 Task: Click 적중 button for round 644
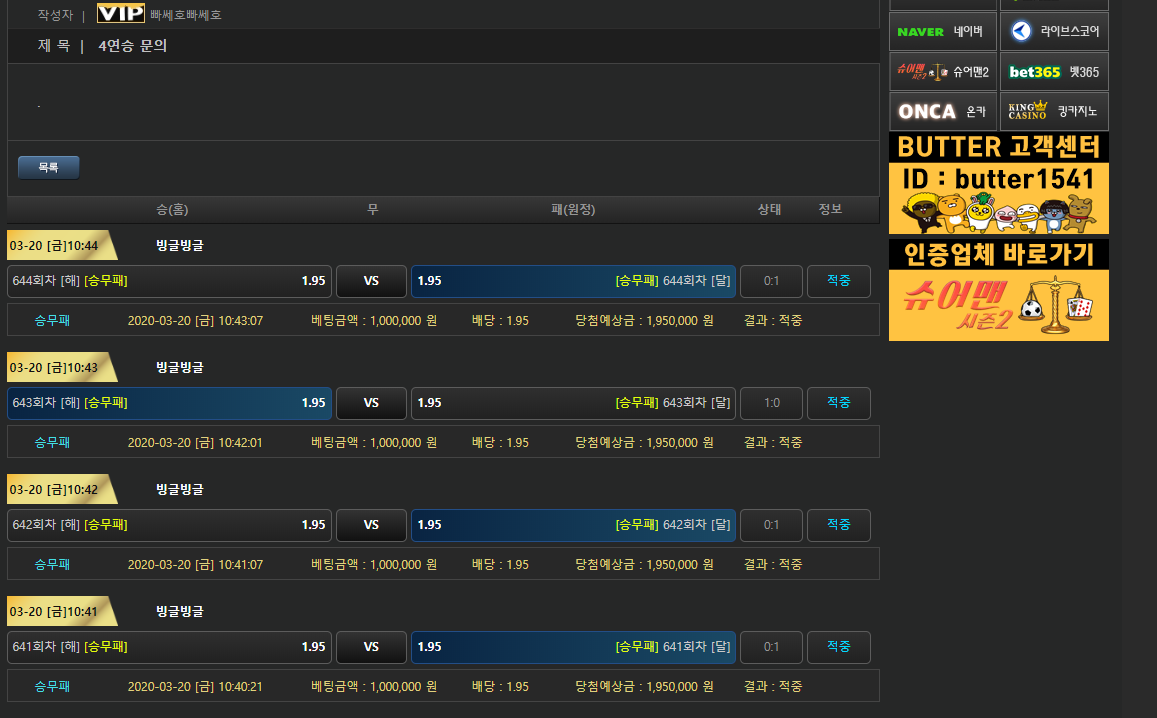click(x=838, y=281)
